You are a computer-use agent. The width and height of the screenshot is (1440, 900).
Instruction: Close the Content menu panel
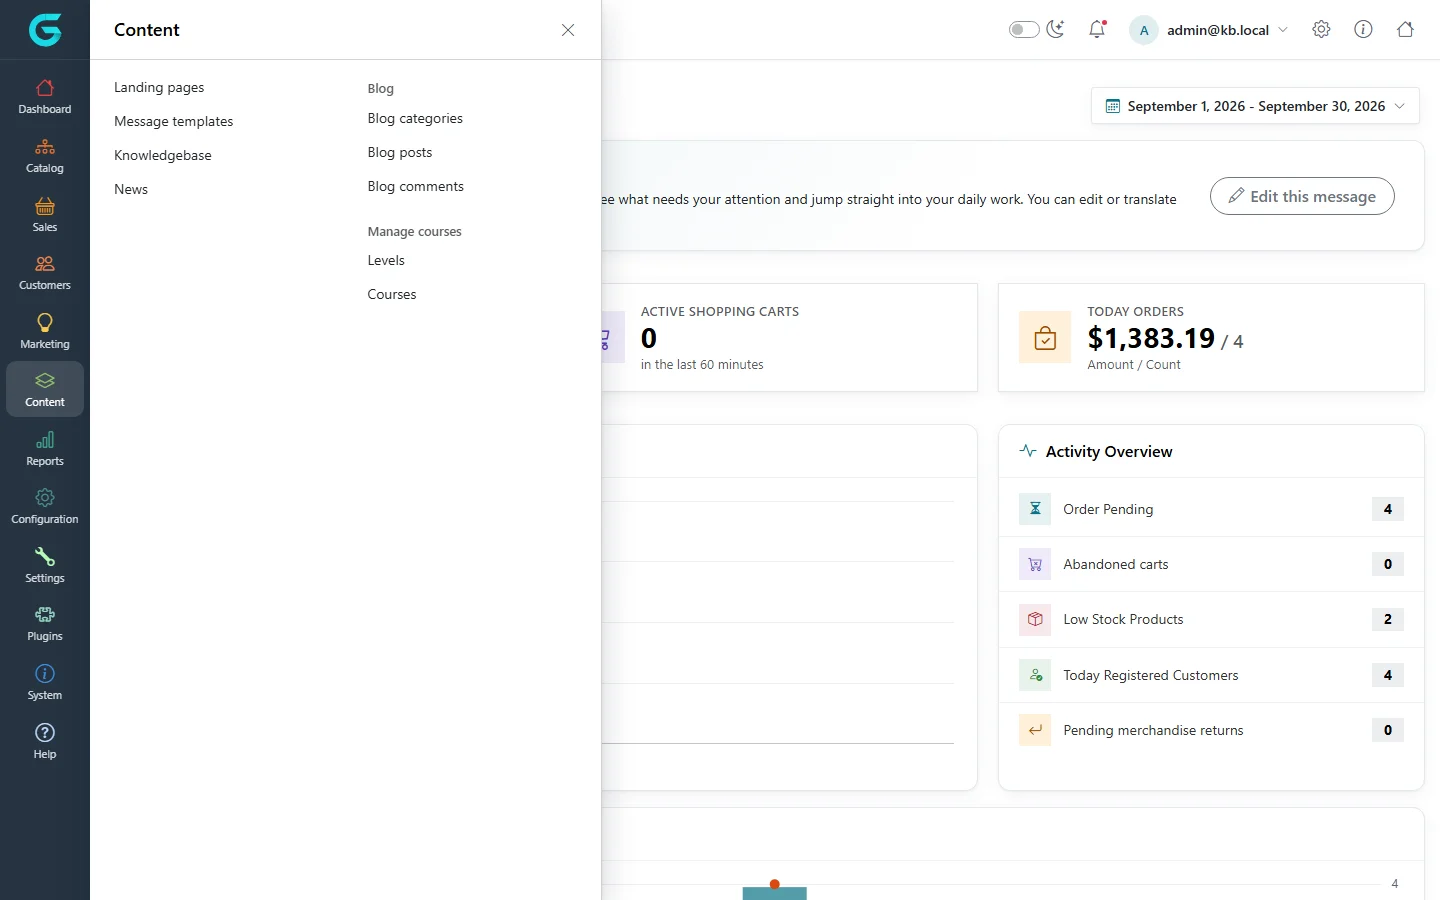[568, 30]
